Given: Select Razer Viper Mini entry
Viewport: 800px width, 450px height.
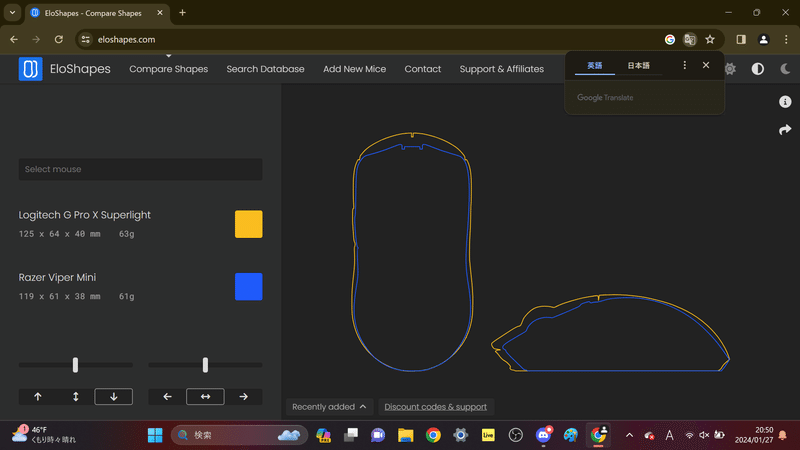Looking at the screenshot, I should (57, 278).
